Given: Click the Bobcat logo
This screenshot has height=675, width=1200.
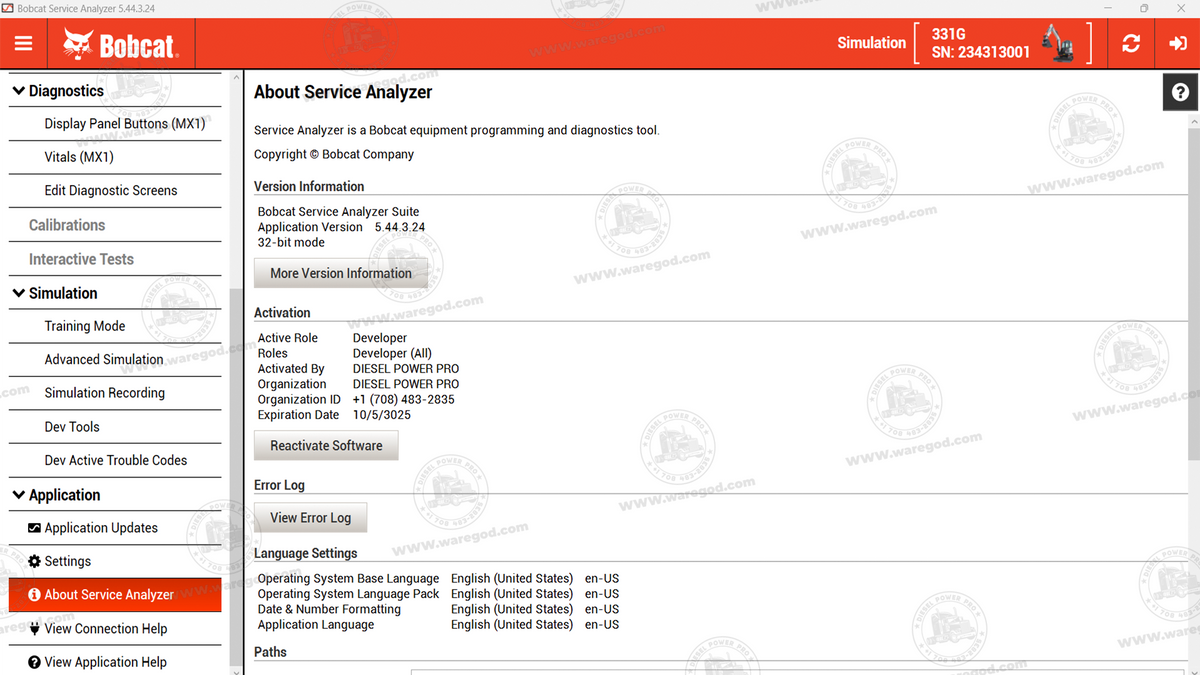Looking at the screenshot, I should (120, 44).
